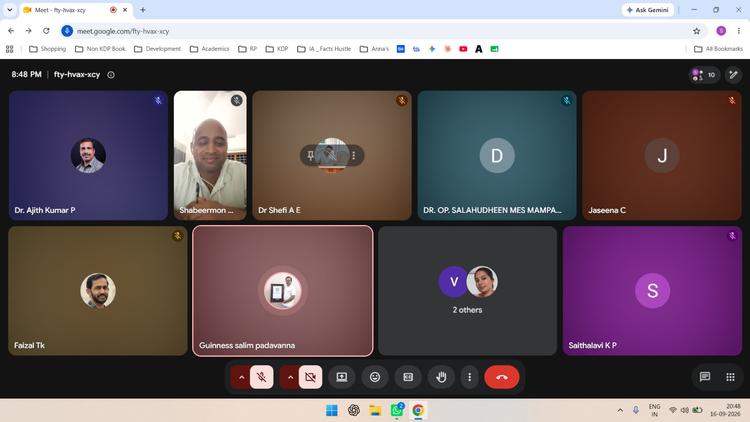
Task: Click Chrome icon in the taskbar
Action: 418,410
